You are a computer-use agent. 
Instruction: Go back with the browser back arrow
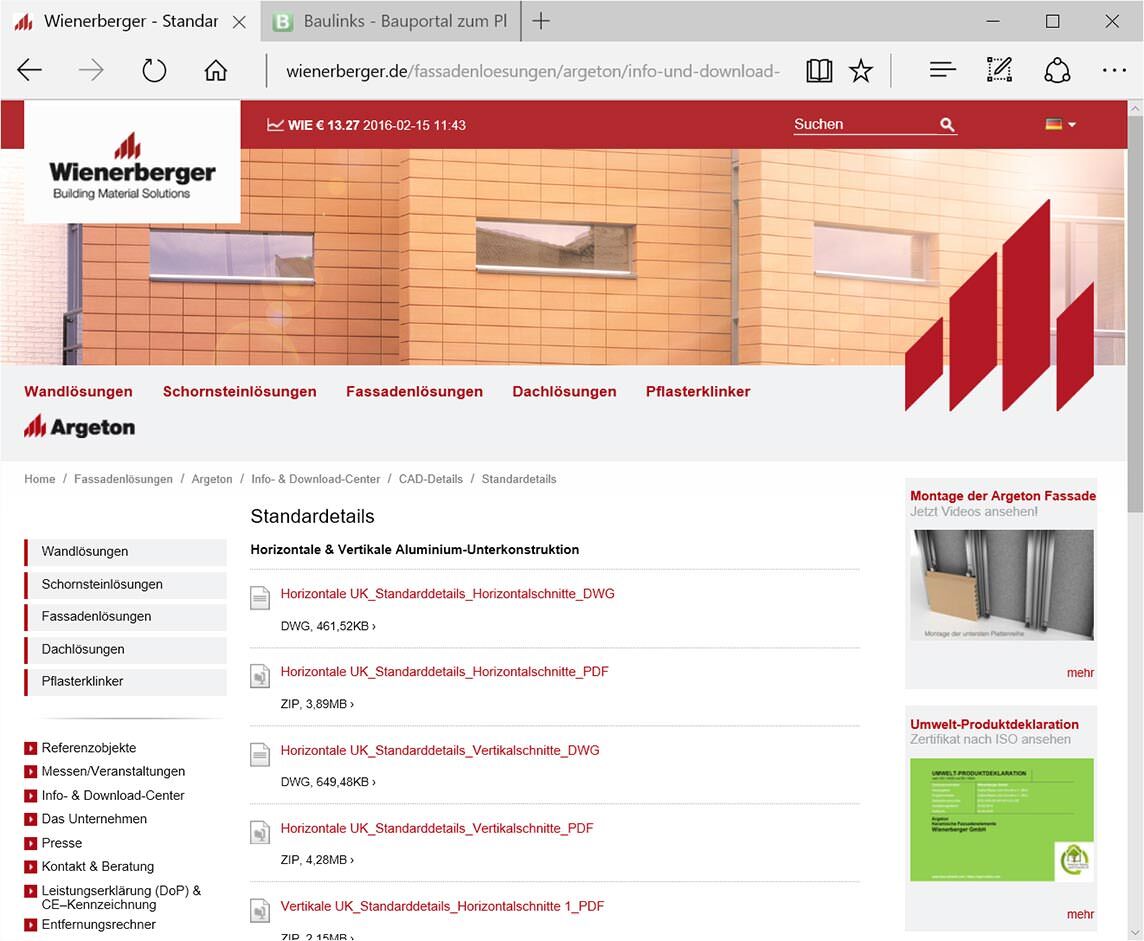coord(30,71)
